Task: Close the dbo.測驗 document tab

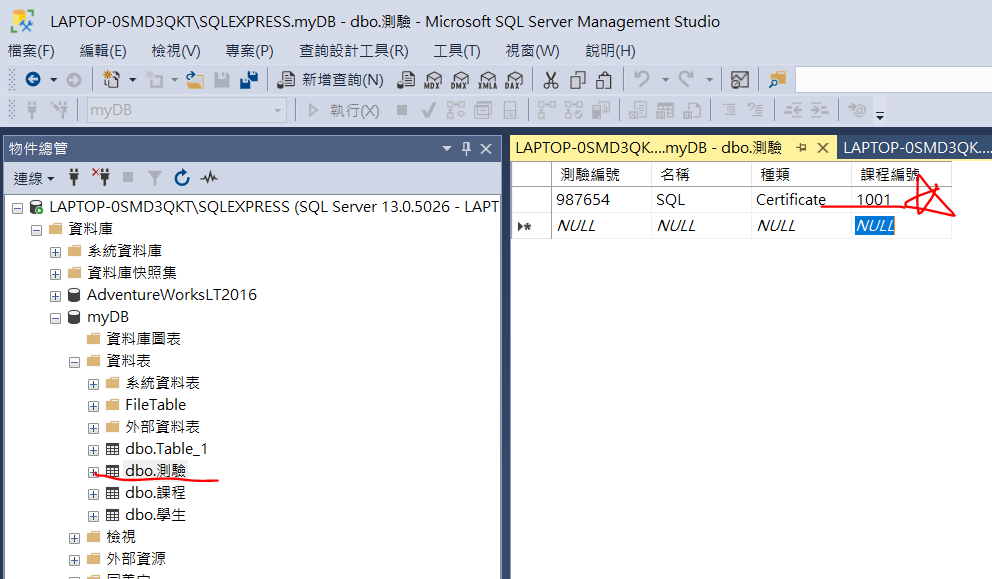Action: point(822,148)
